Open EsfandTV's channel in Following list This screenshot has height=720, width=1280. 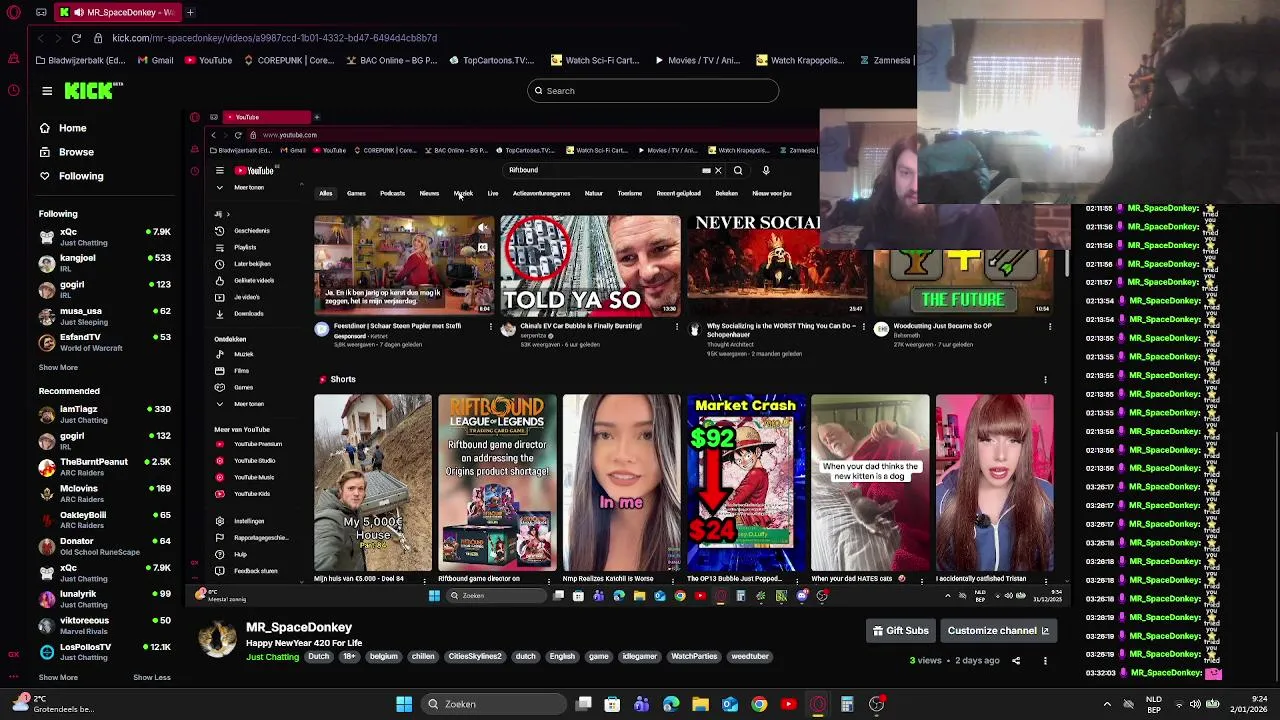pos(105,342)
